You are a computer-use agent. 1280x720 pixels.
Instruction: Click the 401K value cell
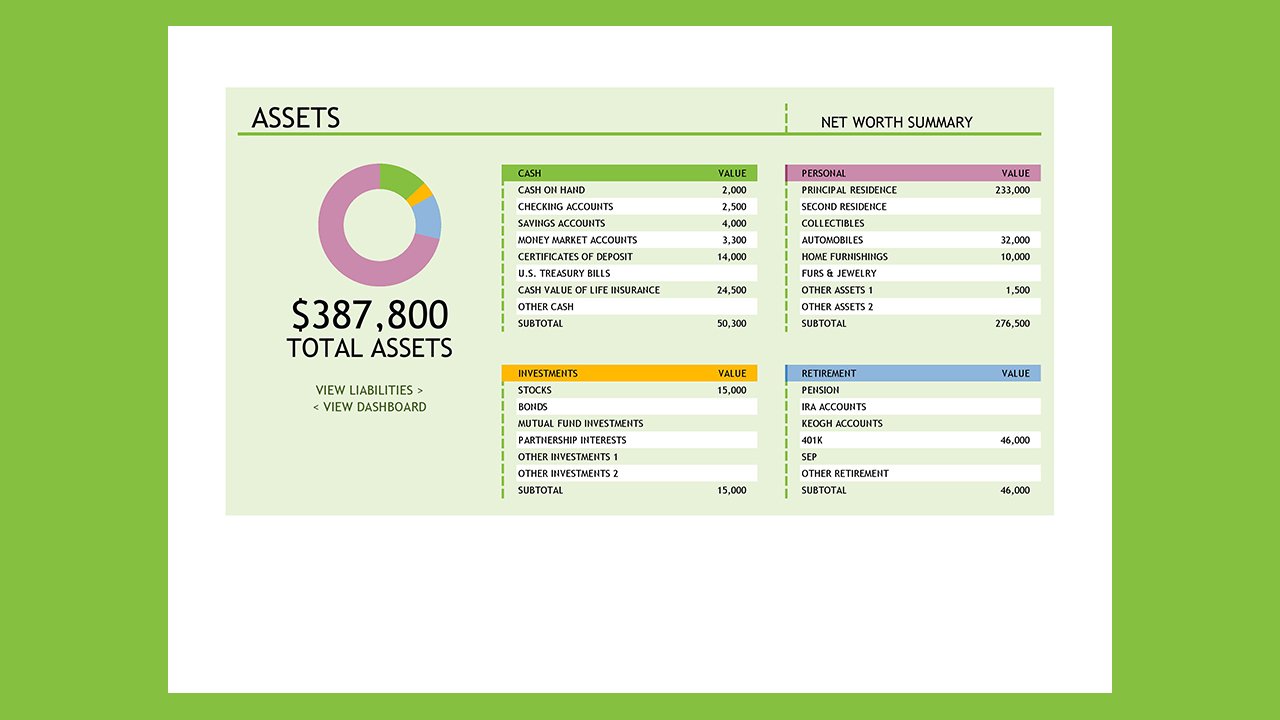[1018, 439]
